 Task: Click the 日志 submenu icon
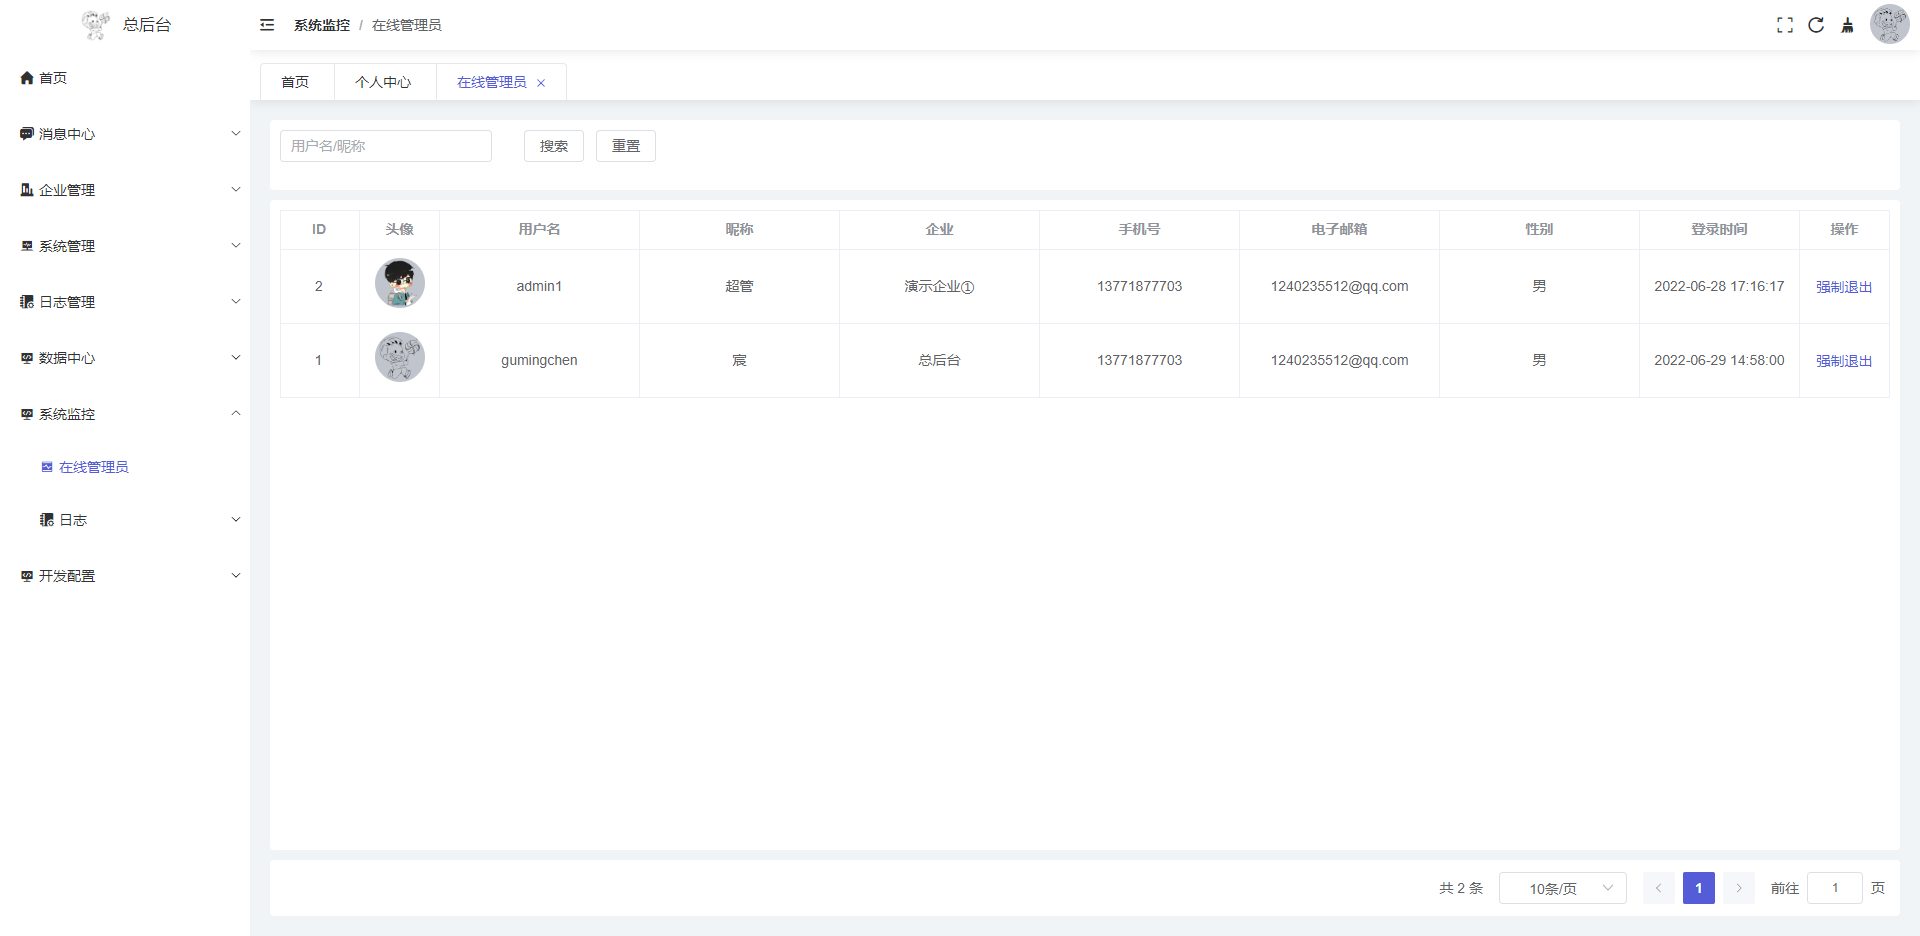(x=47, y=520)
